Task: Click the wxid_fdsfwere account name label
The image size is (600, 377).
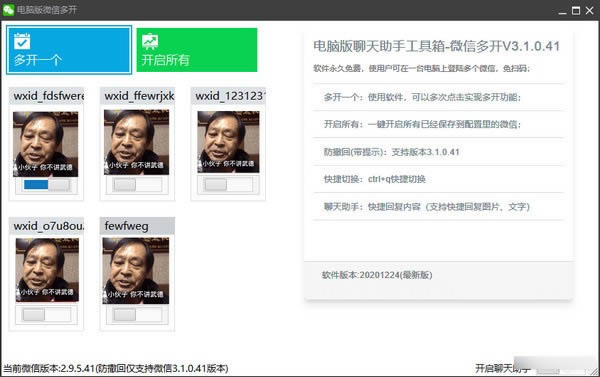Action: (49, 96)
